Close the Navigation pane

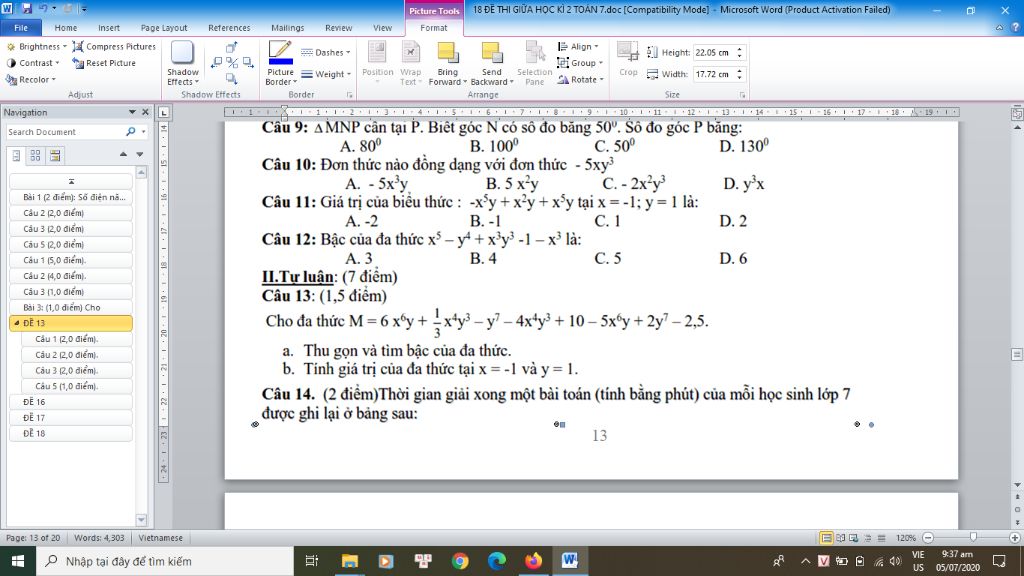pos(146,112)
